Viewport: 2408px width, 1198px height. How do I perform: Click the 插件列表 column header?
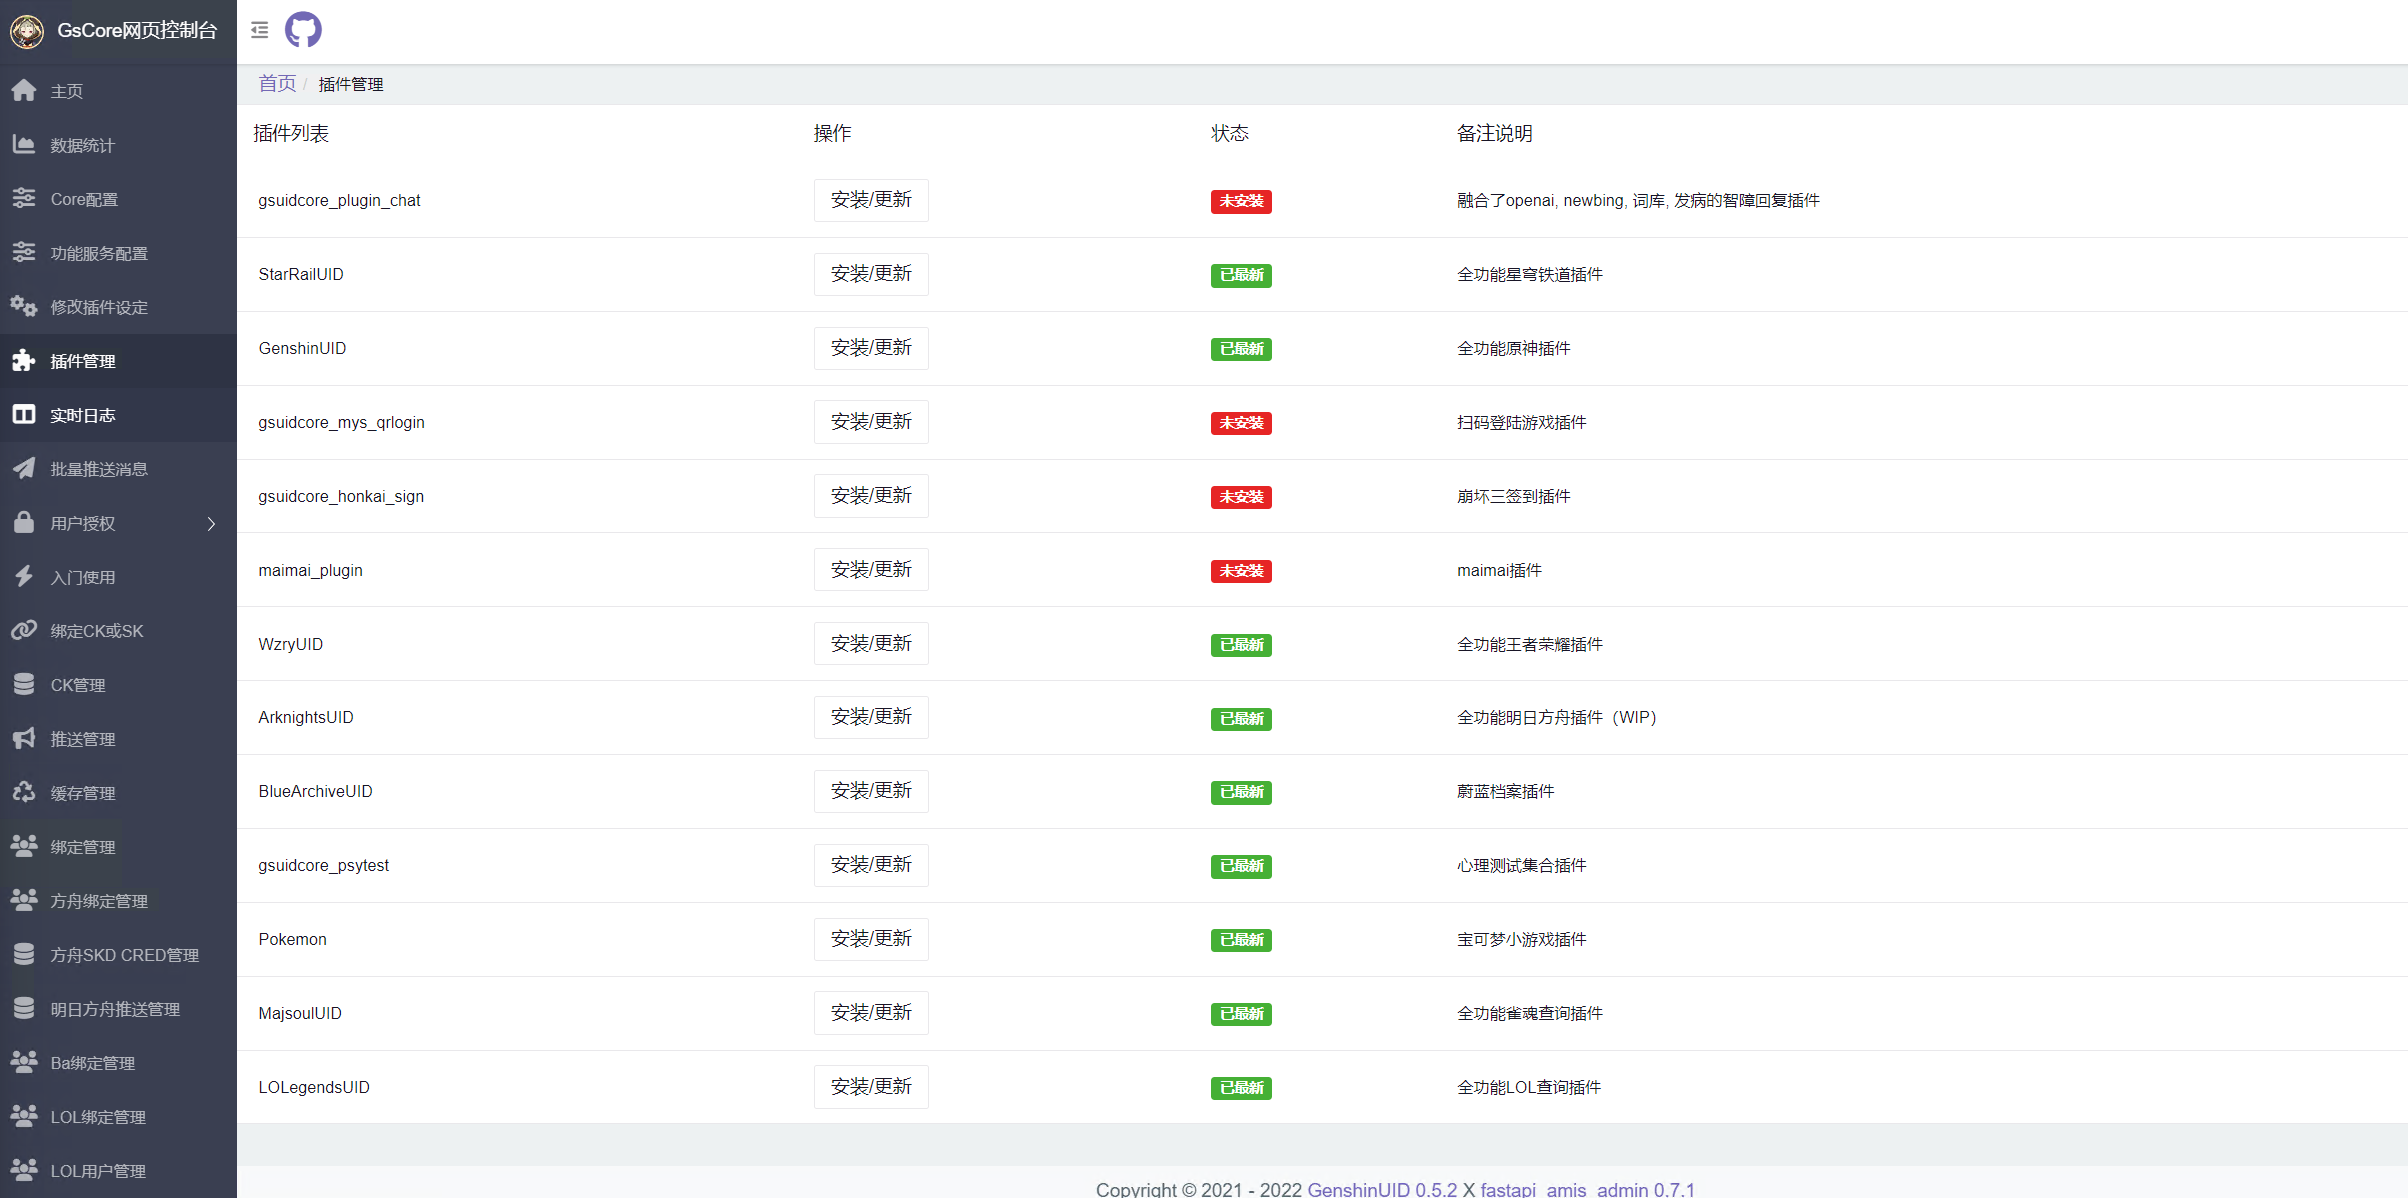(x=291, y=133)
